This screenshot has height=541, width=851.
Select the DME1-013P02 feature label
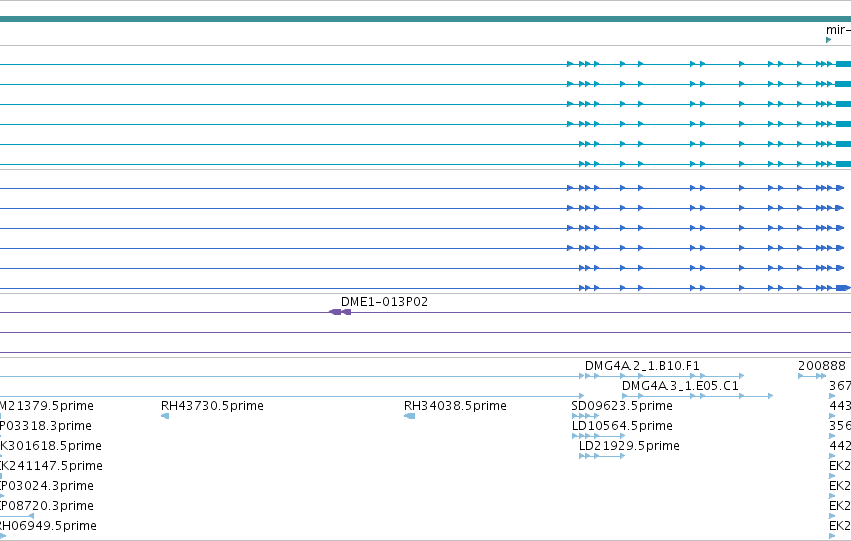(x=384, y=302)
